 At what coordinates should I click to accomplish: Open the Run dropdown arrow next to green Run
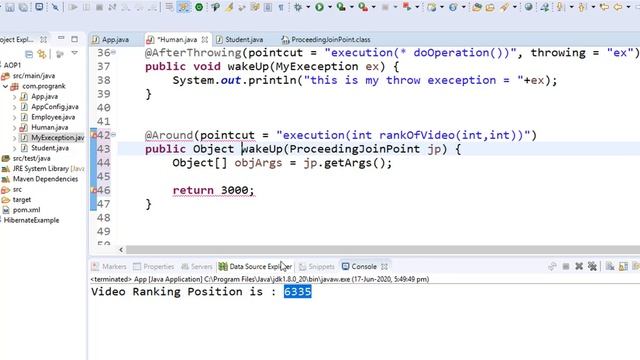(330, 7)
